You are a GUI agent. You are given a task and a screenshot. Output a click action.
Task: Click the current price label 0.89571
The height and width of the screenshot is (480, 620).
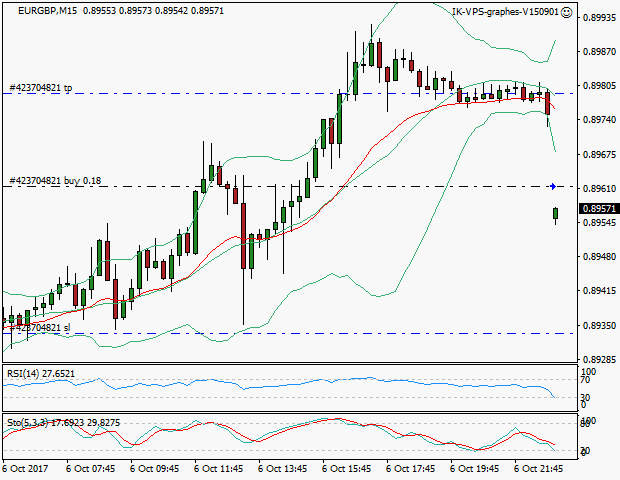(x=599, y=208)
